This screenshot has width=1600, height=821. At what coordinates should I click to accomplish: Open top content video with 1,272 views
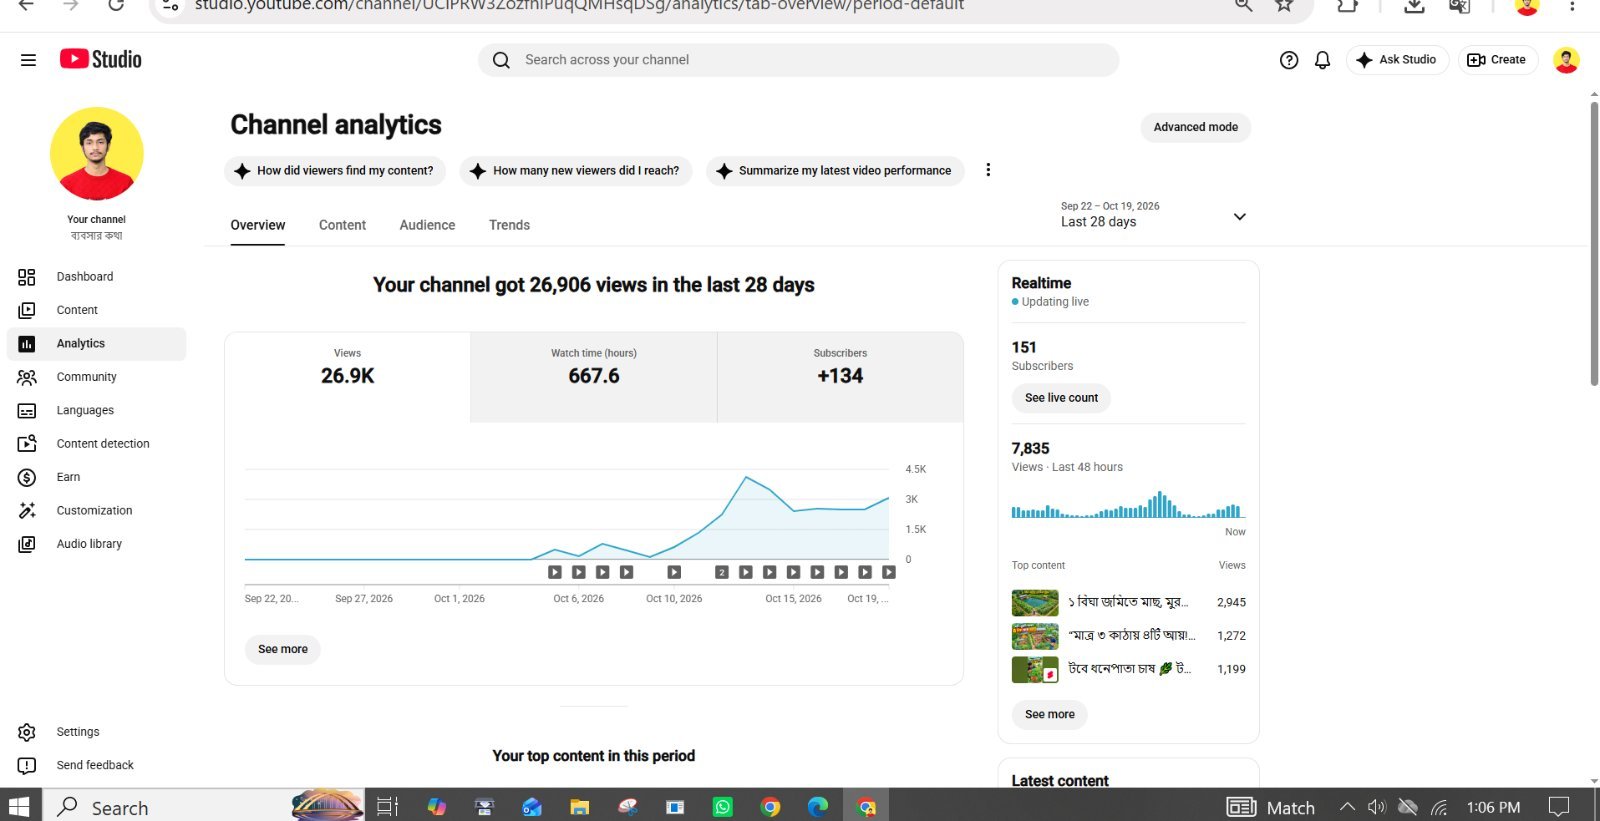coord(1128,636)
